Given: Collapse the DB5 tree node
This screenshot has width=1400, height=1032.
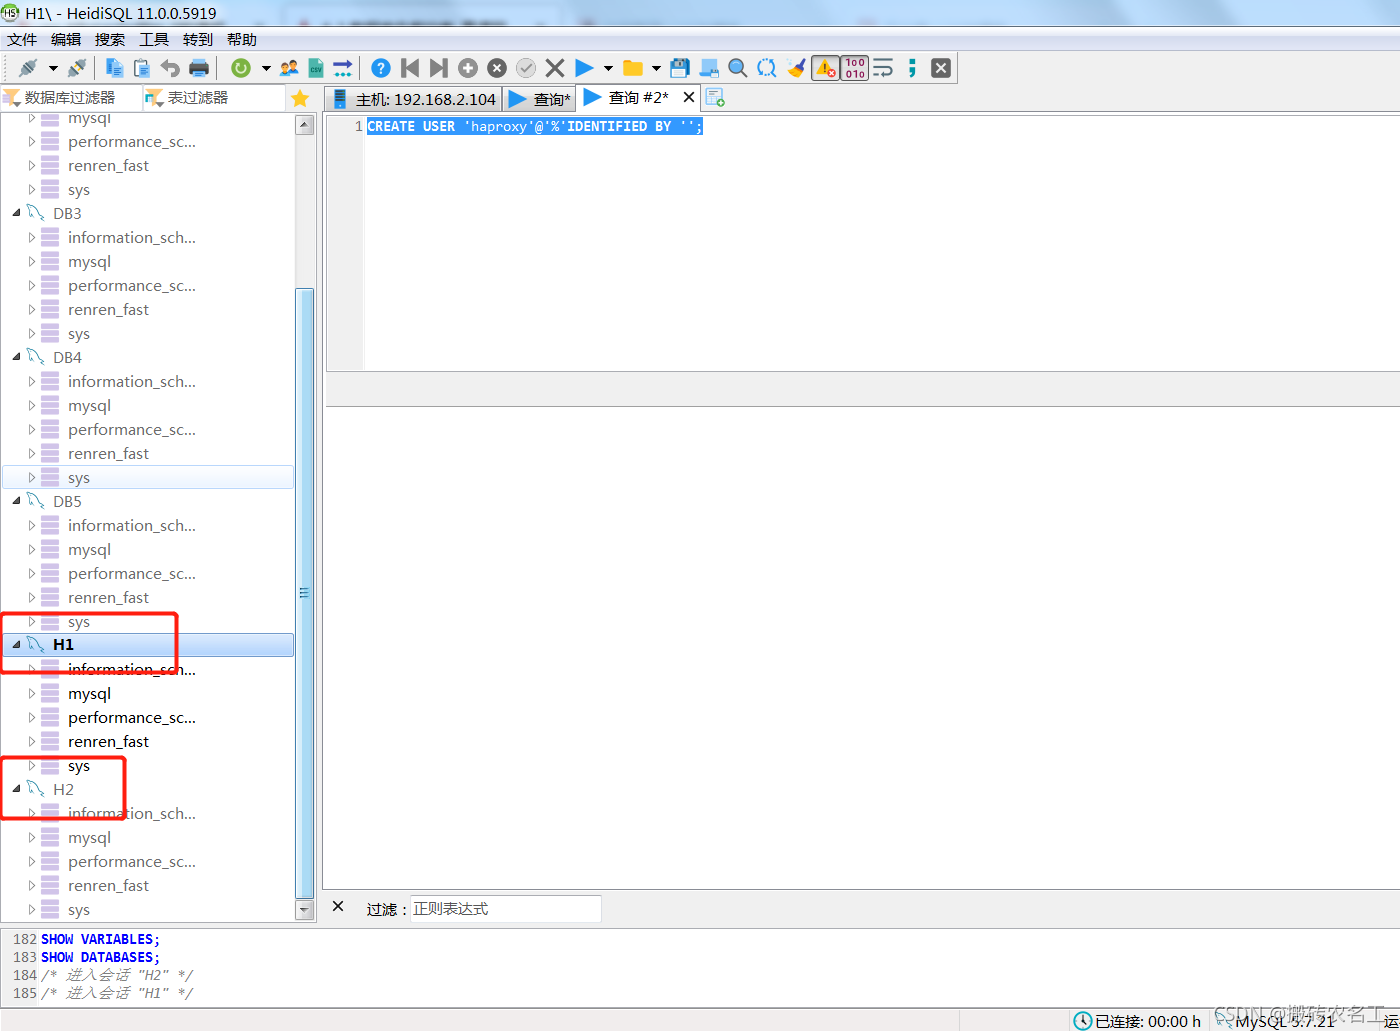Looking at the screenshot, I should (16, 501).
